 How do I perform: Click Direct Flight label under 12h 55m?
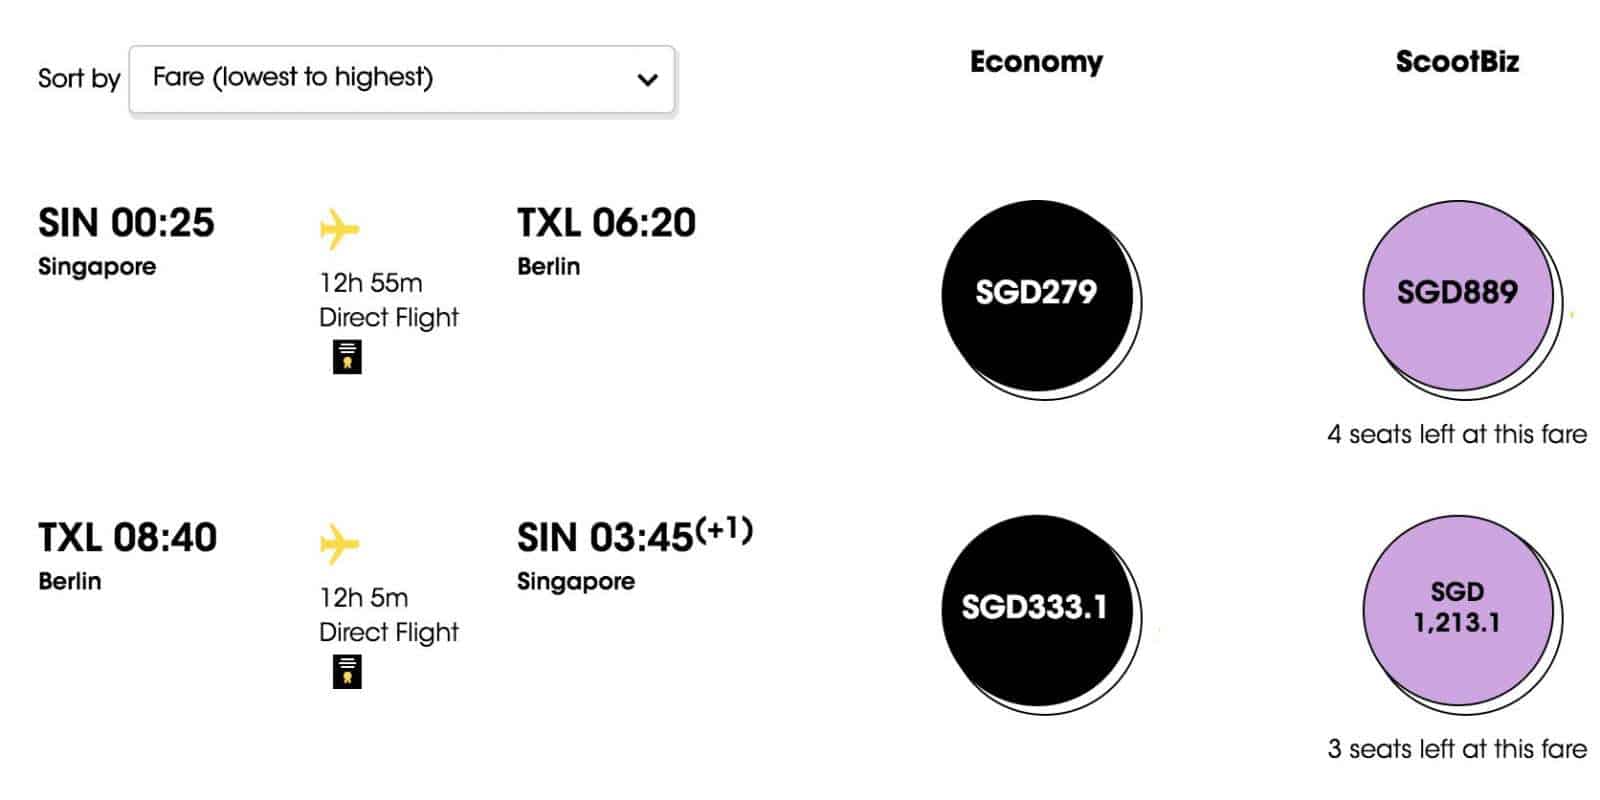tap(388, 318)
